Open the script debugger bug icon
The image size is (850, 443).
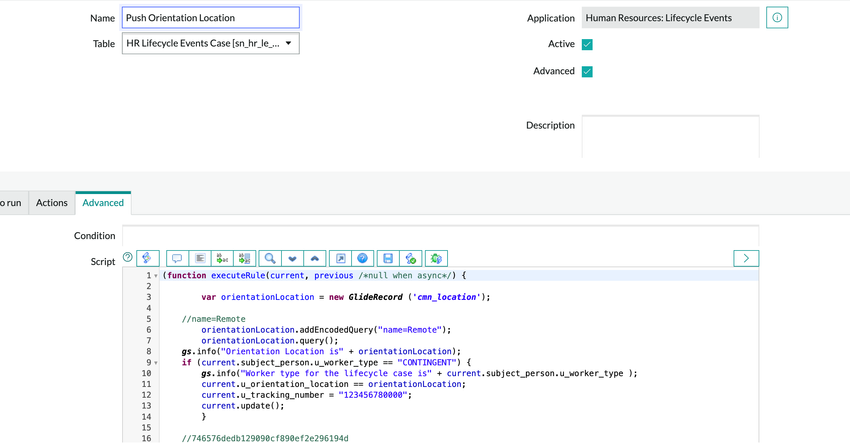(x=436, y=259)
